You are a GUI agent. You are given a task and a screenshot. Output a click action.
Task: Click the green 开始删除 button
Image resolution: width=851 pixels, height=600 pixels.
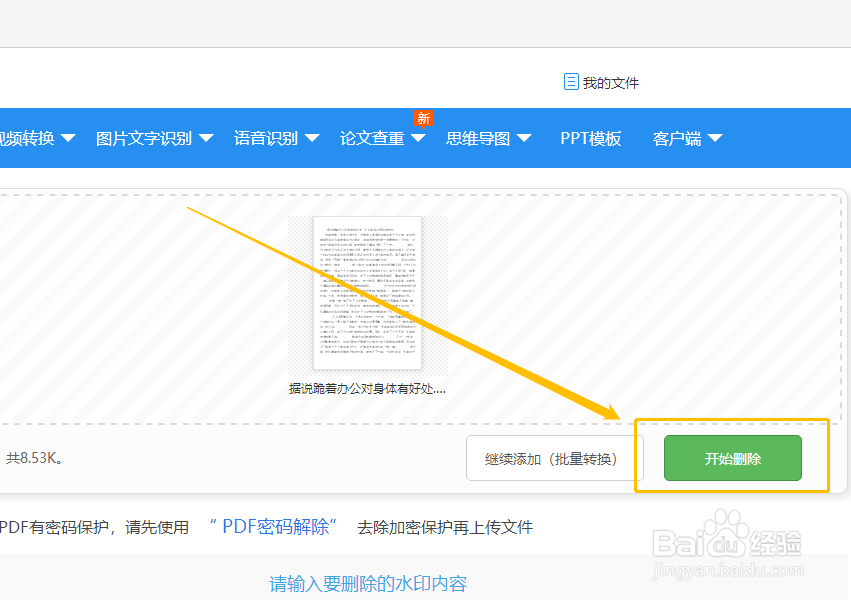(733, 457)
